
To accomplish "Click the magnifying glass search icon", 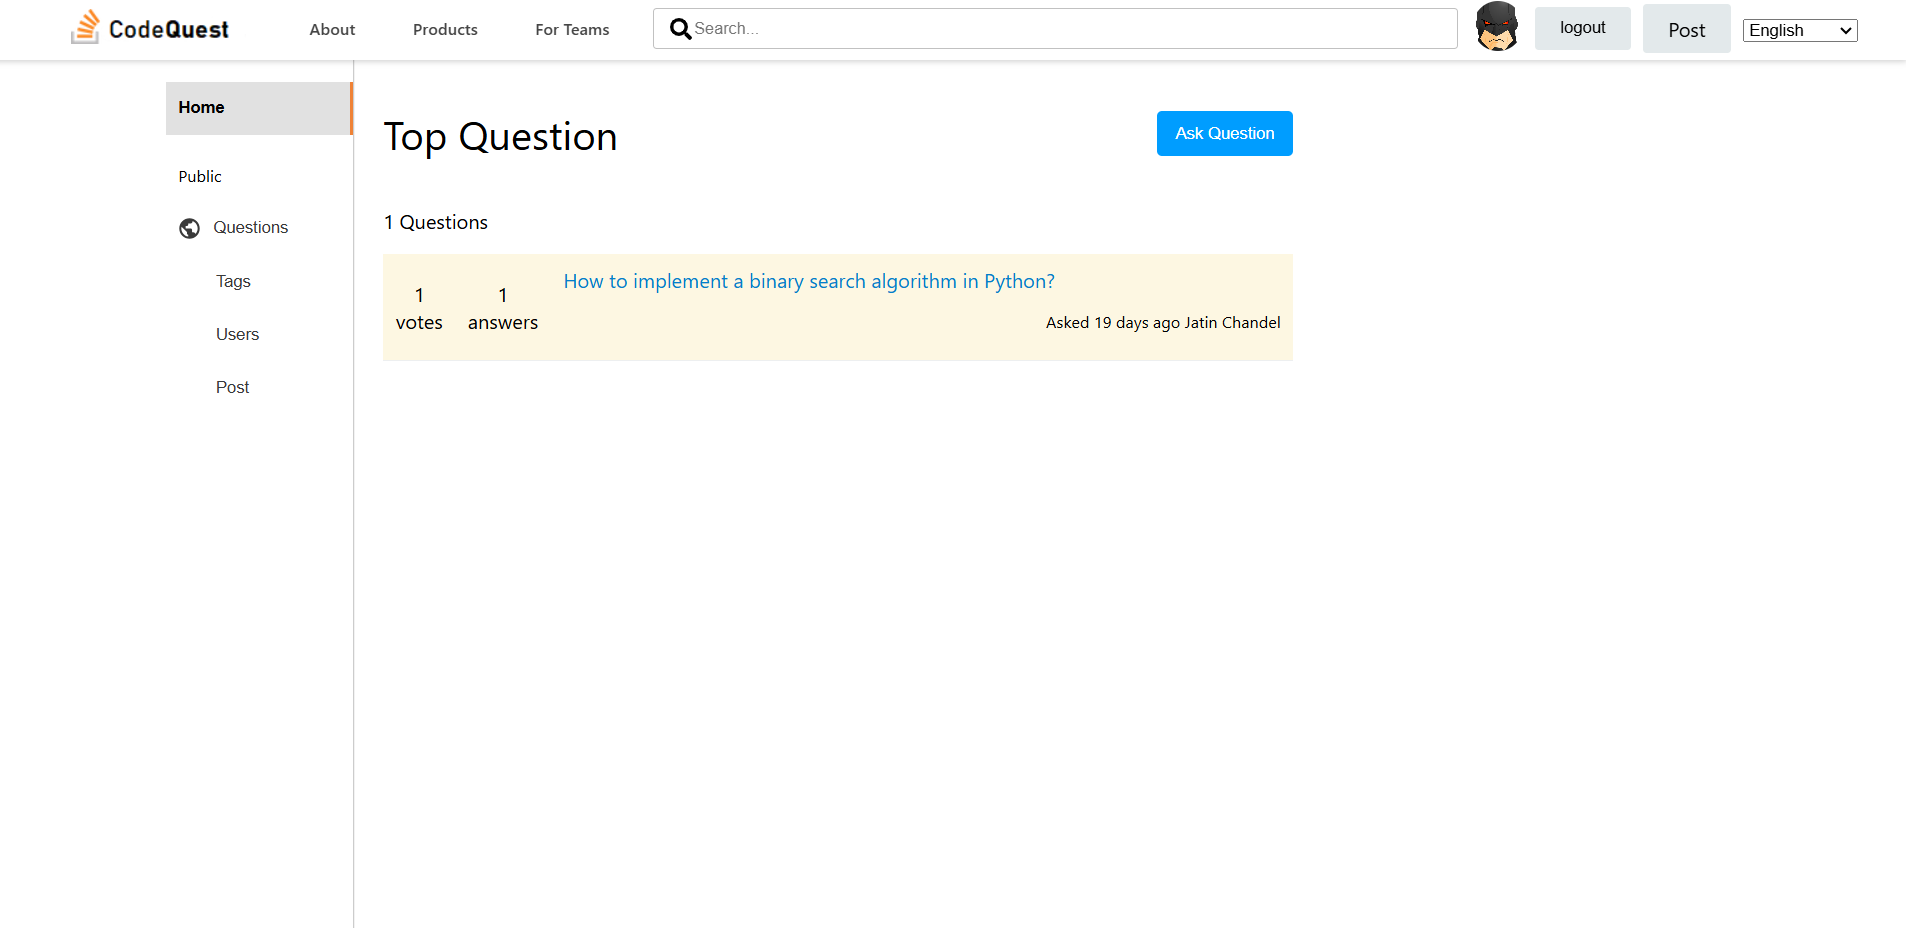I will click(x=680, y=29).
